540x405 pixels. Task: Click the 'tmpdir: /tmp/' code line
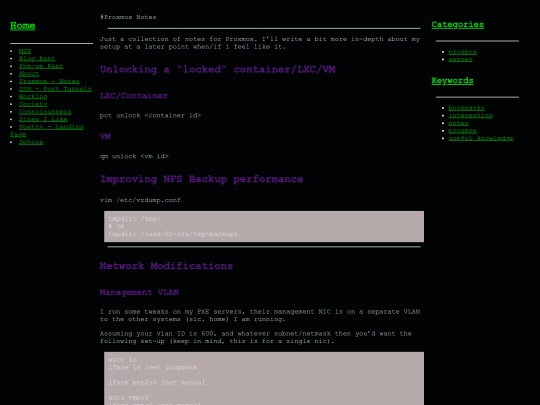(x=134, y=219)
